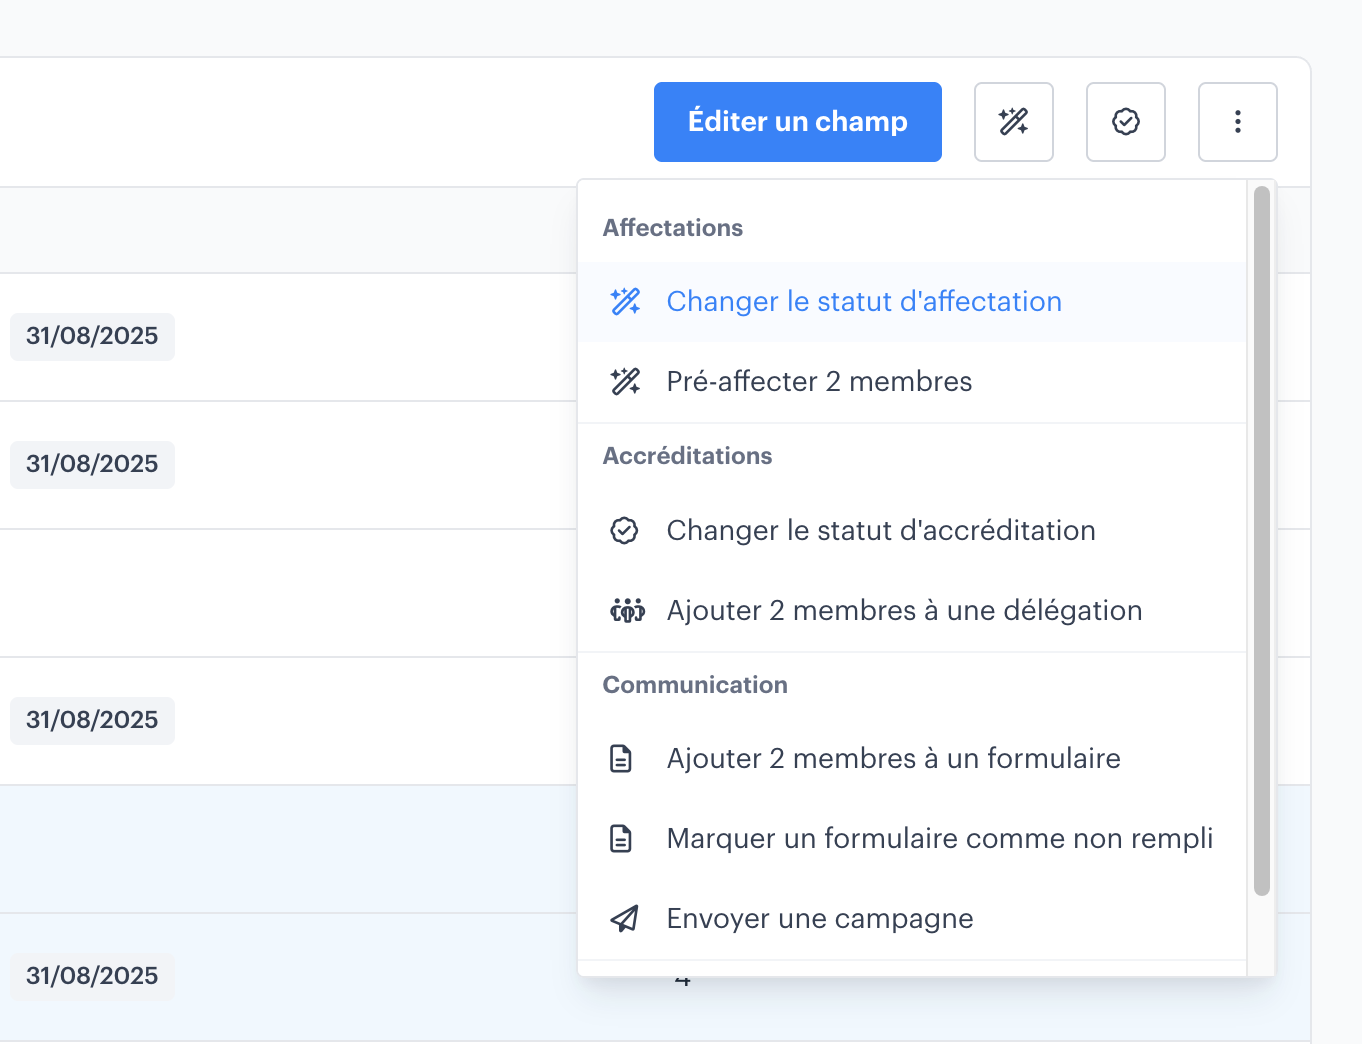This screenshot has width=1362, height=1044.
Task: Click the delegation group icon
Action: point(627,610)
